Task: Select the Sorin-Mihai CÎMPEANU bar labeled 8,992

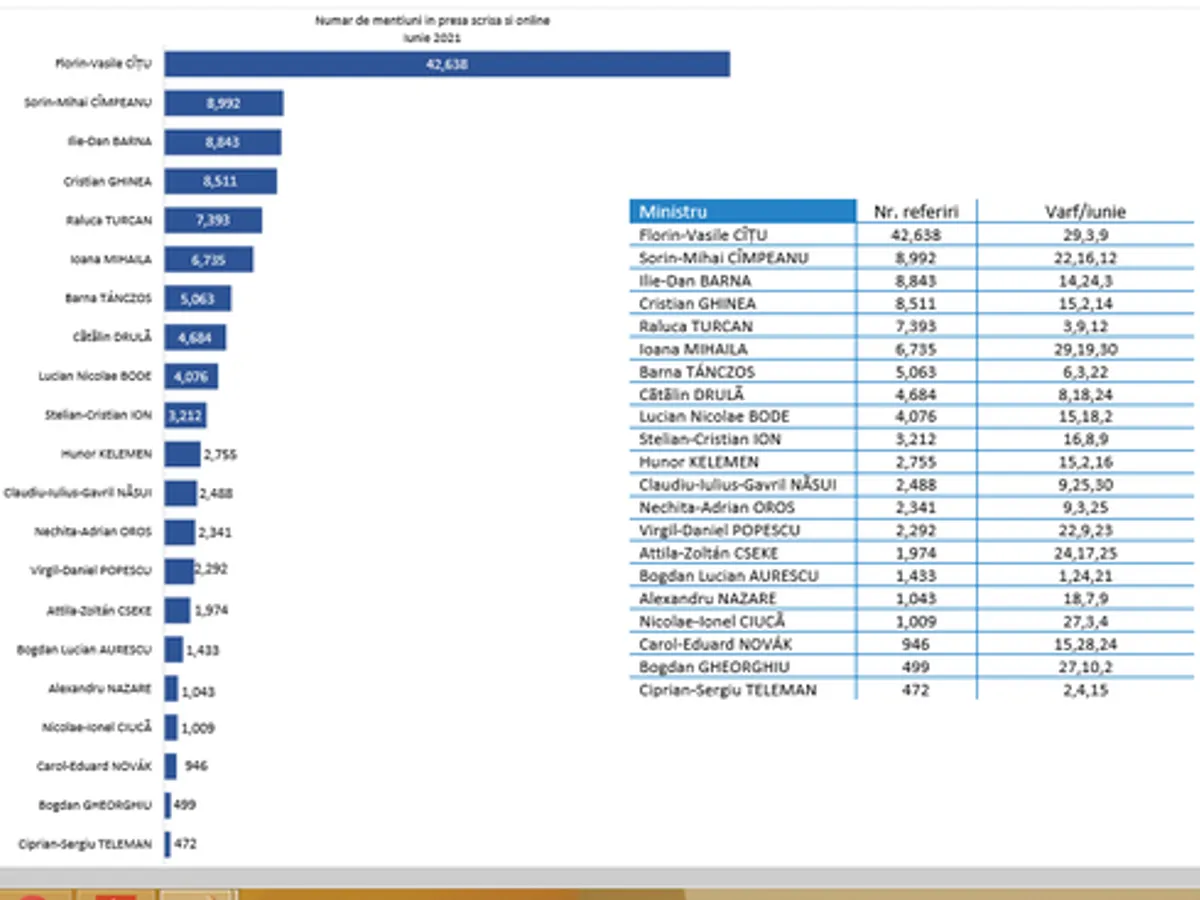Action: point(223,103)
